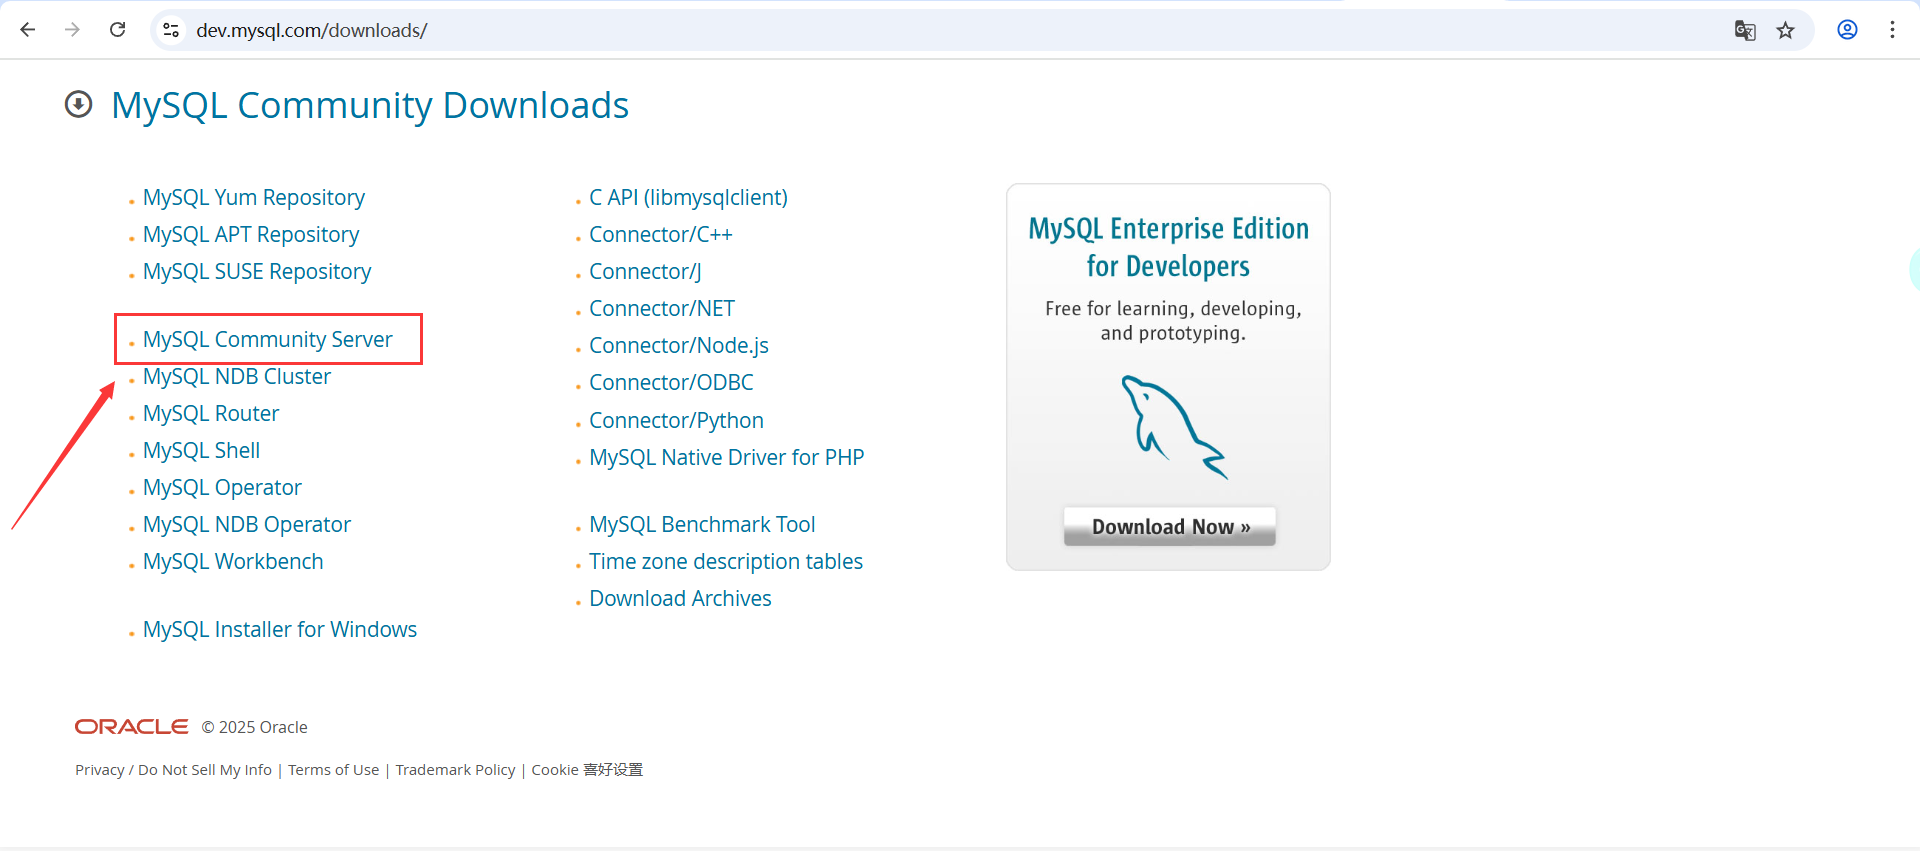Open MySQL Router
Viewport: 1920px width, 851px height.
tap(211, 413)
